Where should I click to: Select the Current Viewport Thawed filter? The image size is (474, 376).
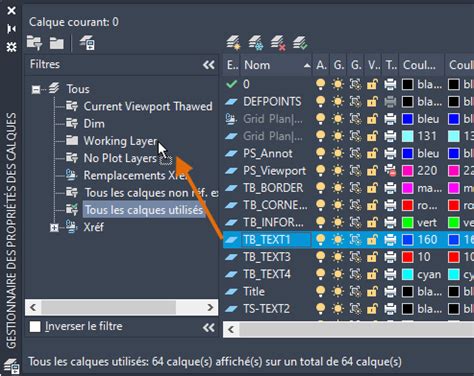pos(148,106)
